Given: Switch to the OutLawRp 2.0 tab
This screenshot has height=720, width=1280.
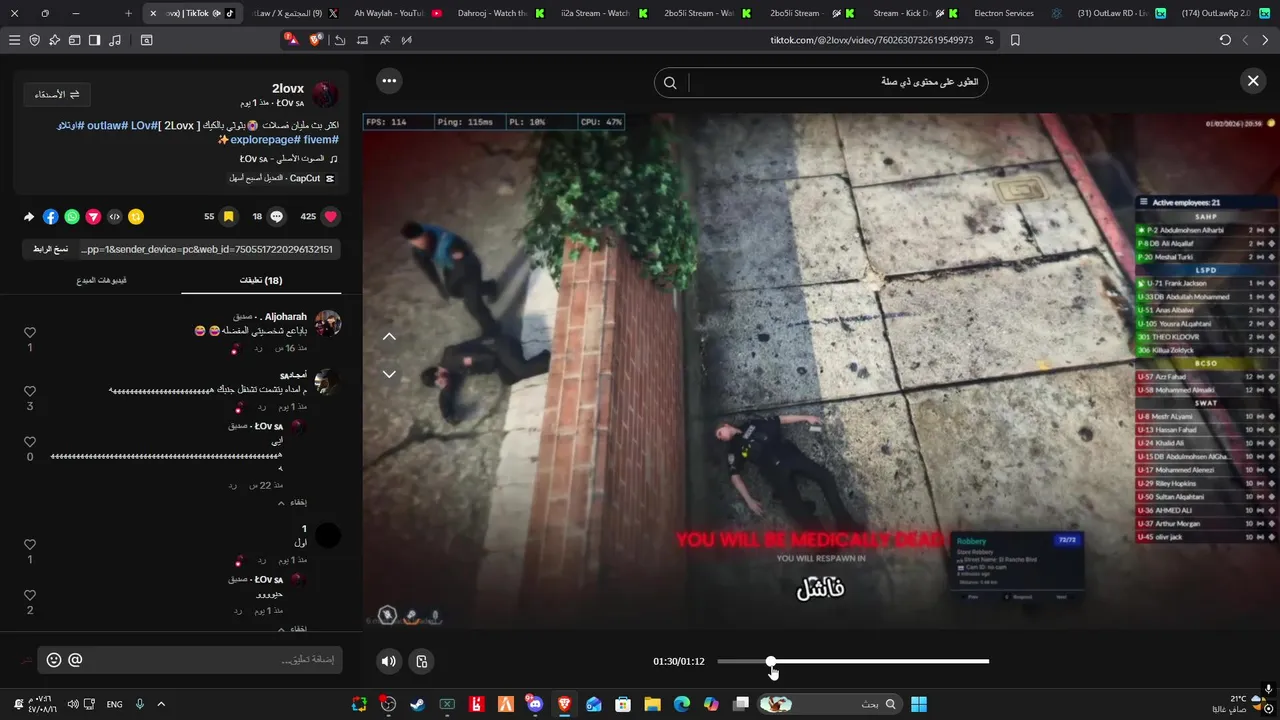Looking at the screenshot, I should point(1224,13).
